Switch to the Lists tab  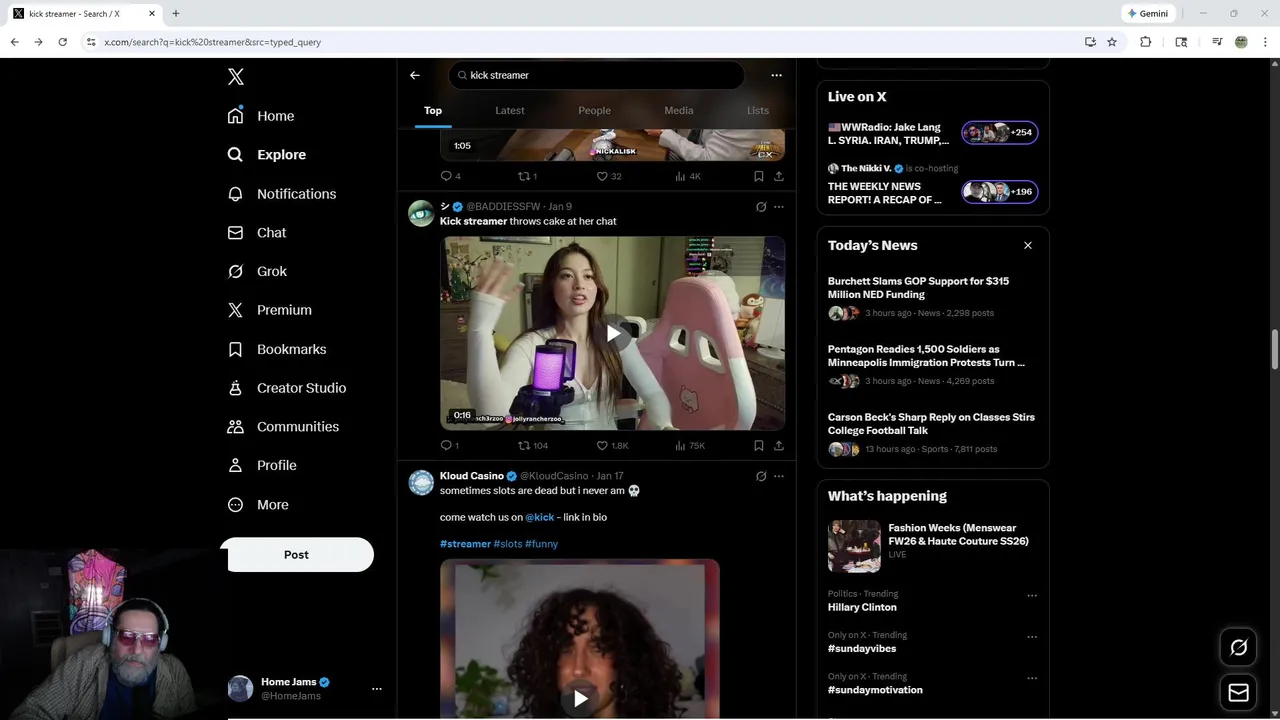758,110
